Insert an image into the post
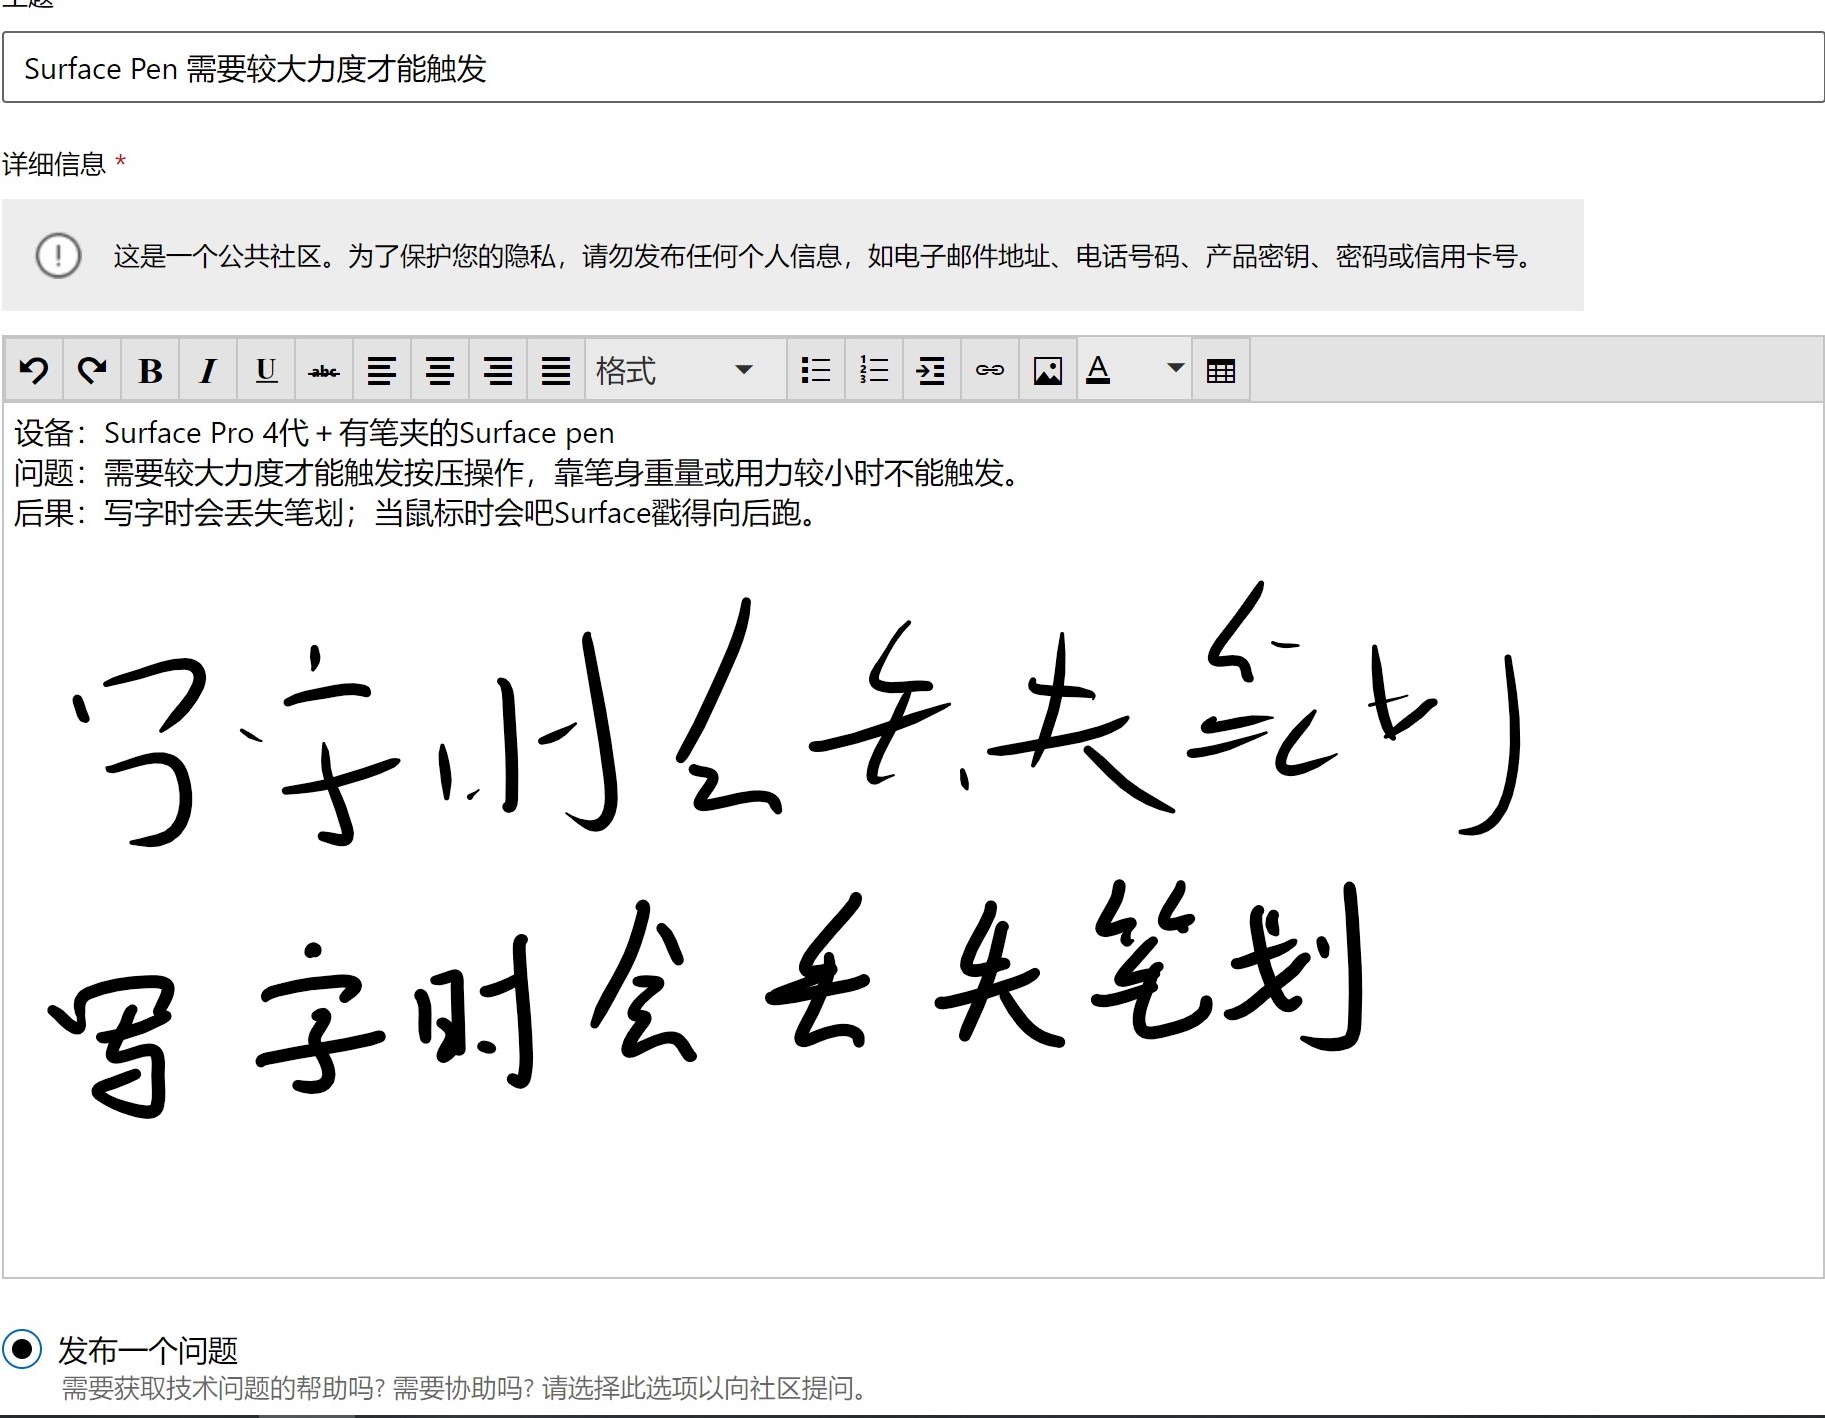Screen dimensions: 1825x1418 [x=1048, y=371]
